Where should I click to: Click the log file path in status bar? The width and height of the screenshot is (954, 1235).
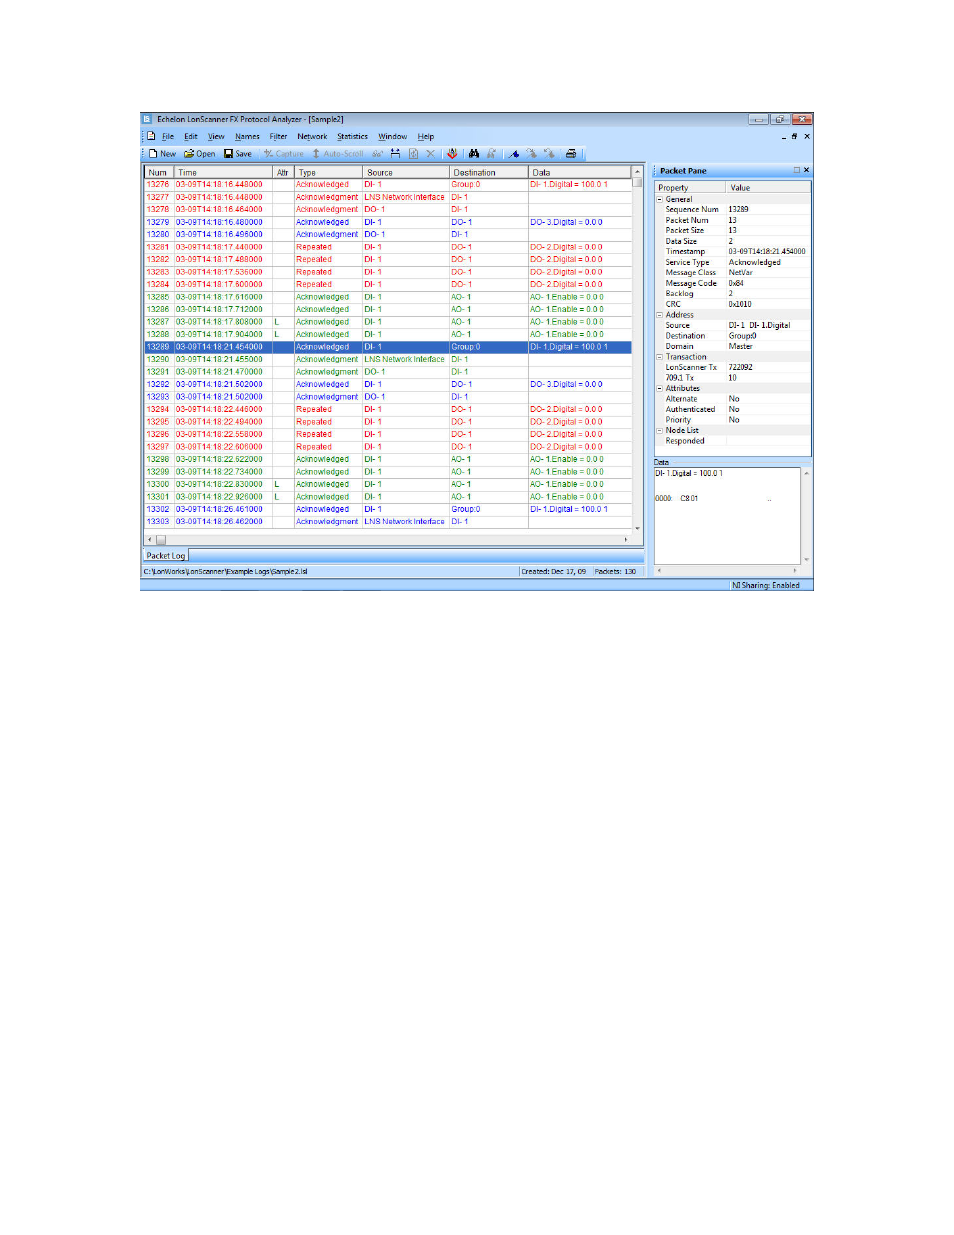(225, 572)
